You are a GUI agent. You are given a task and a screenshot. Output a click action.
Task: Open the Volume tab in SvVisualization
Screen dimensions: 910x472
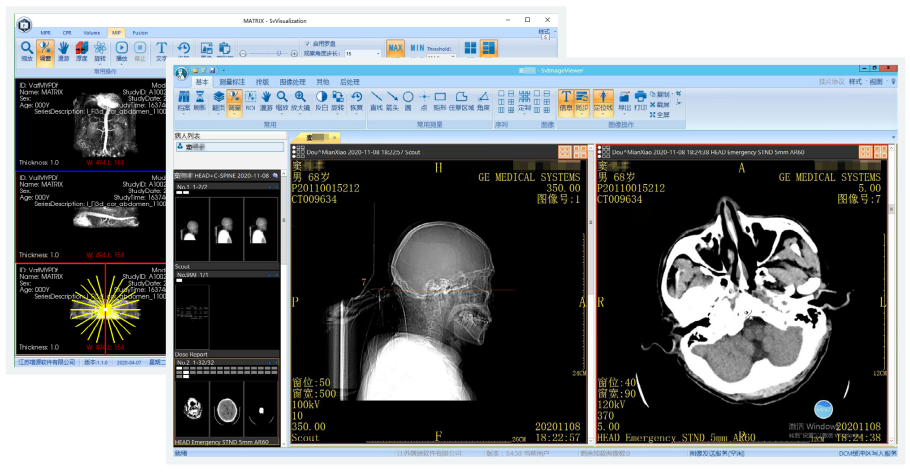(92, 33)
